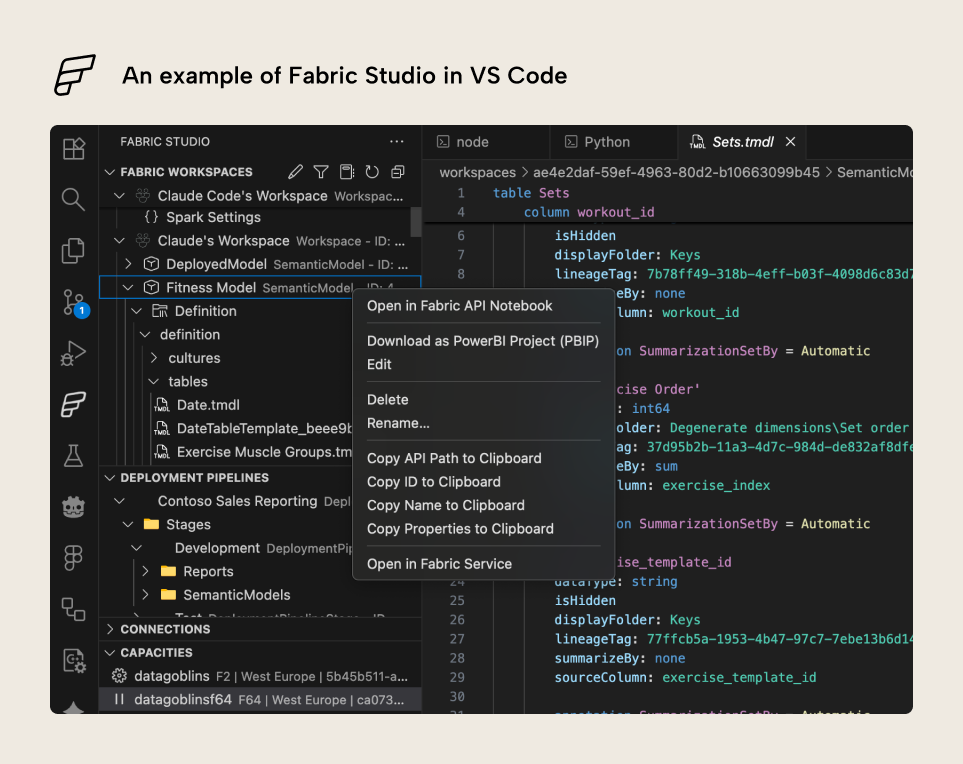The image size is (963, 764).
Task: Click the Fabric Workspaces tree scrollbar
Action: coord(416,222)
